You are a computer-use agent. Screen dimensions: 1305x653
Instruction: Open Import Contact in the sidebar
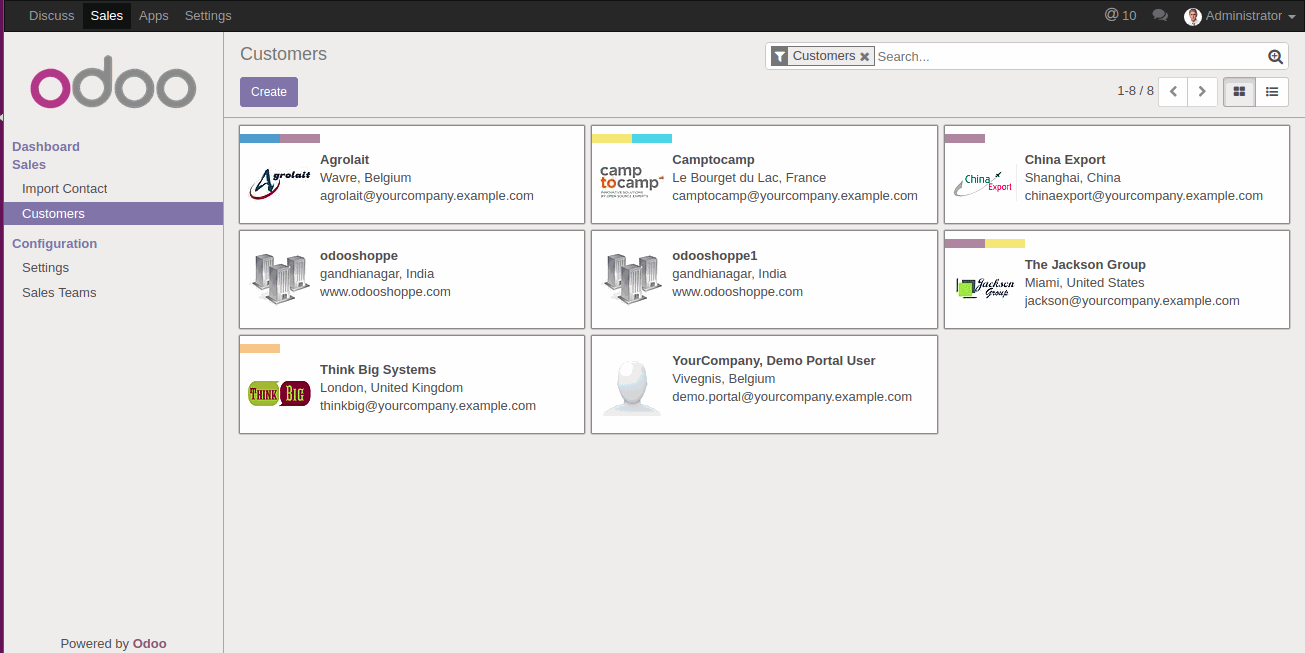[65, 189]
